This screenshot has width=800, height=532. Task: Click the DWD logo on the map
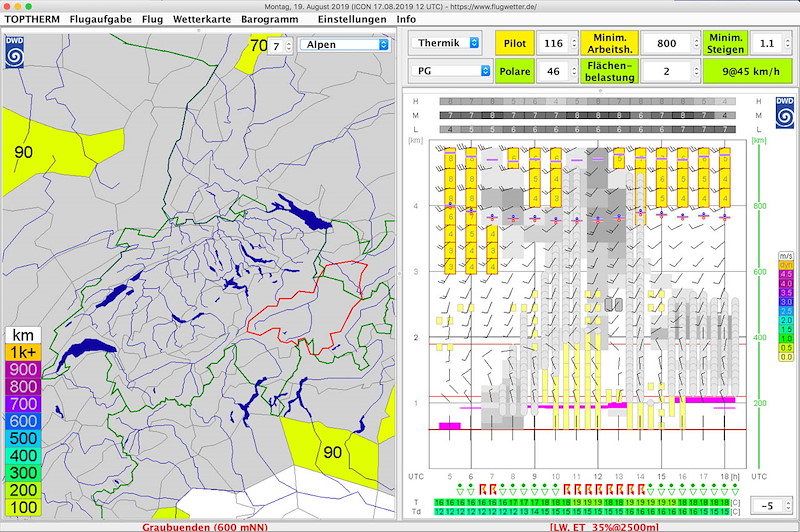14,52
